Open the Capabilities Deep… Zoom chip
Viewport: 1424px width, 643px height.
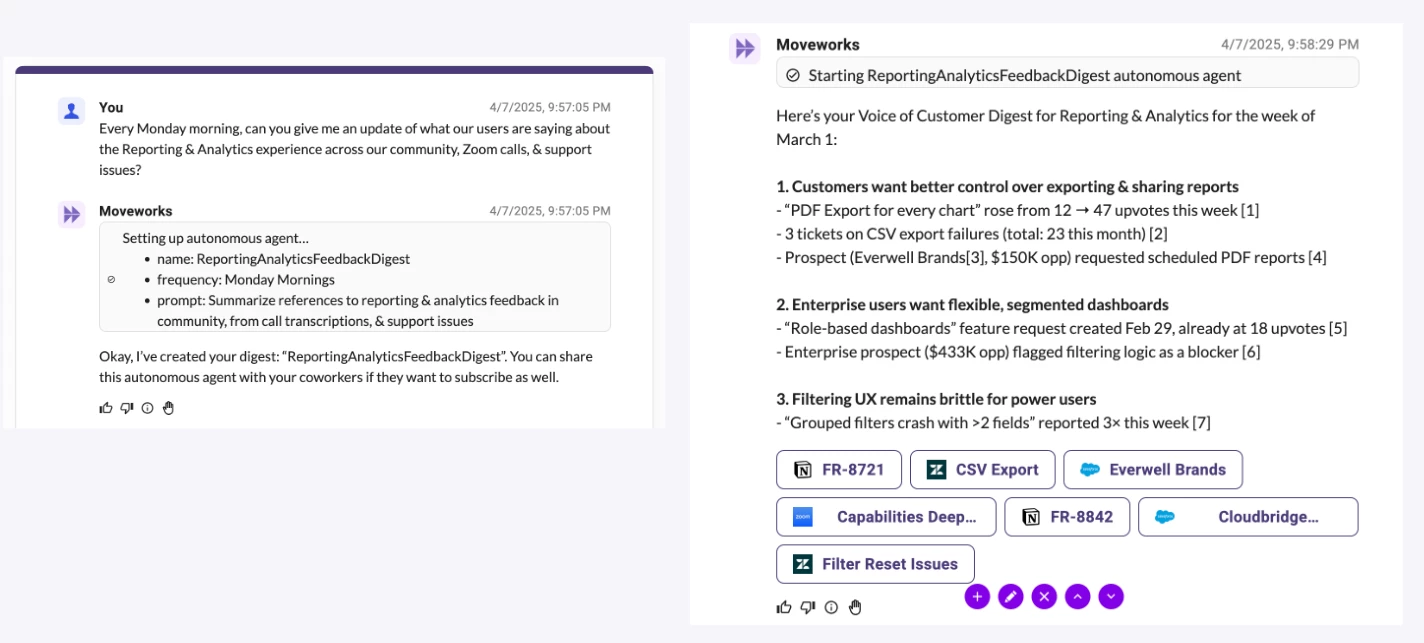click(x=886, y=517)
